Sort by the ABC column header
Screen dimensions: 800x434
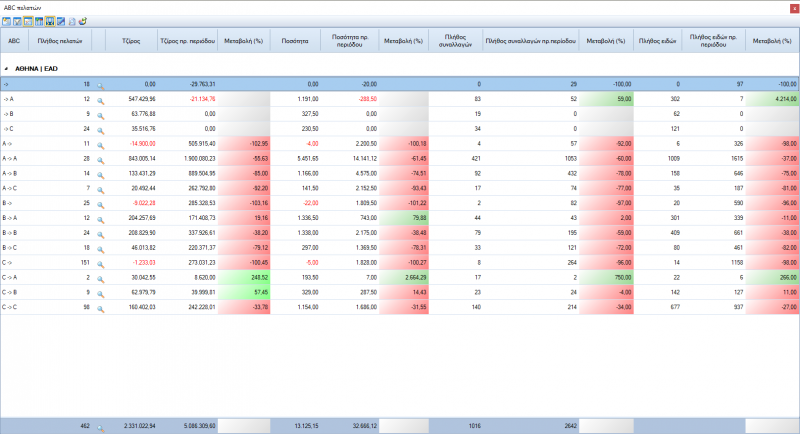[14, 41]
